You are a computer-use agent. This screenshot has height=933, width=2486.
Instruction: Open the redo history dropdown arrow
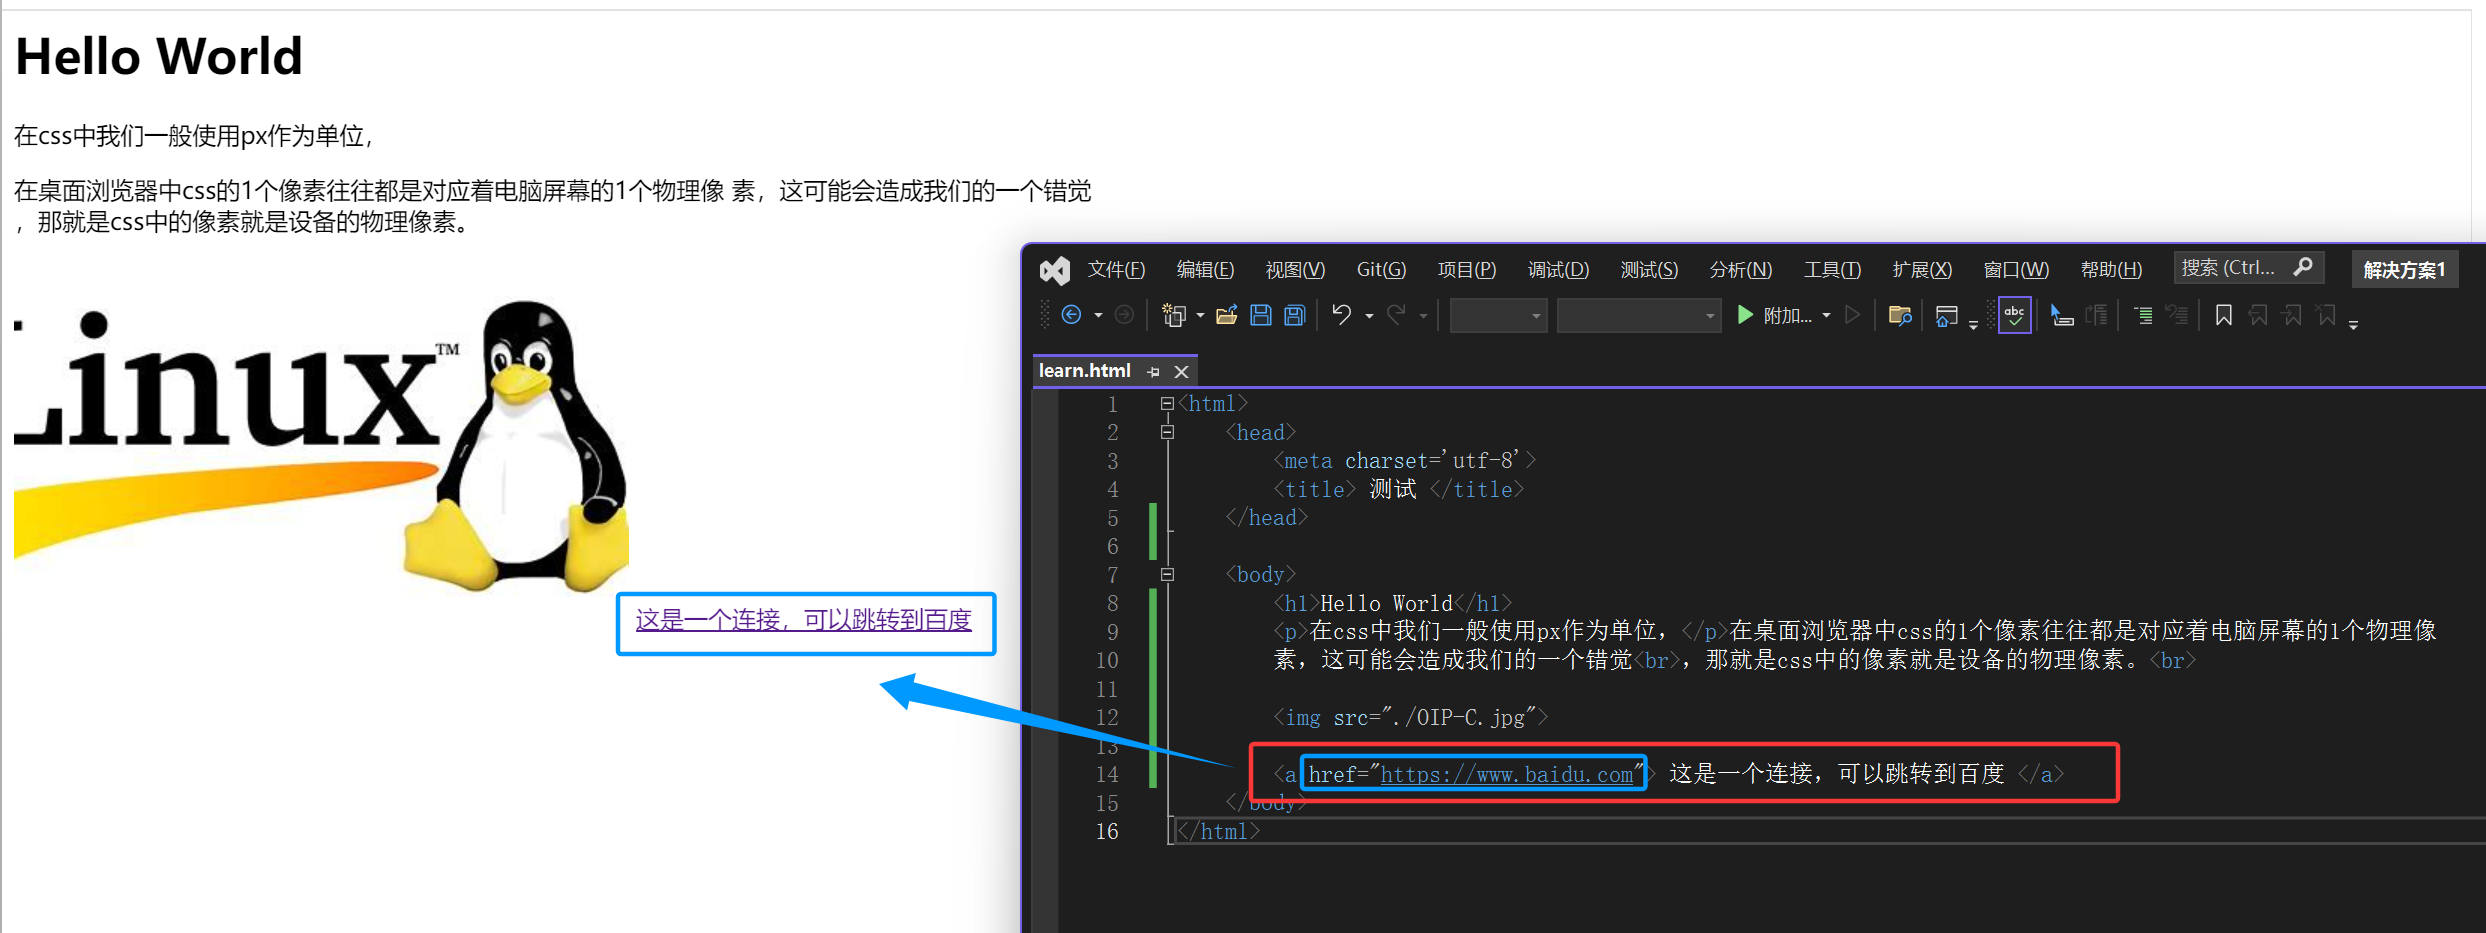1422,316
